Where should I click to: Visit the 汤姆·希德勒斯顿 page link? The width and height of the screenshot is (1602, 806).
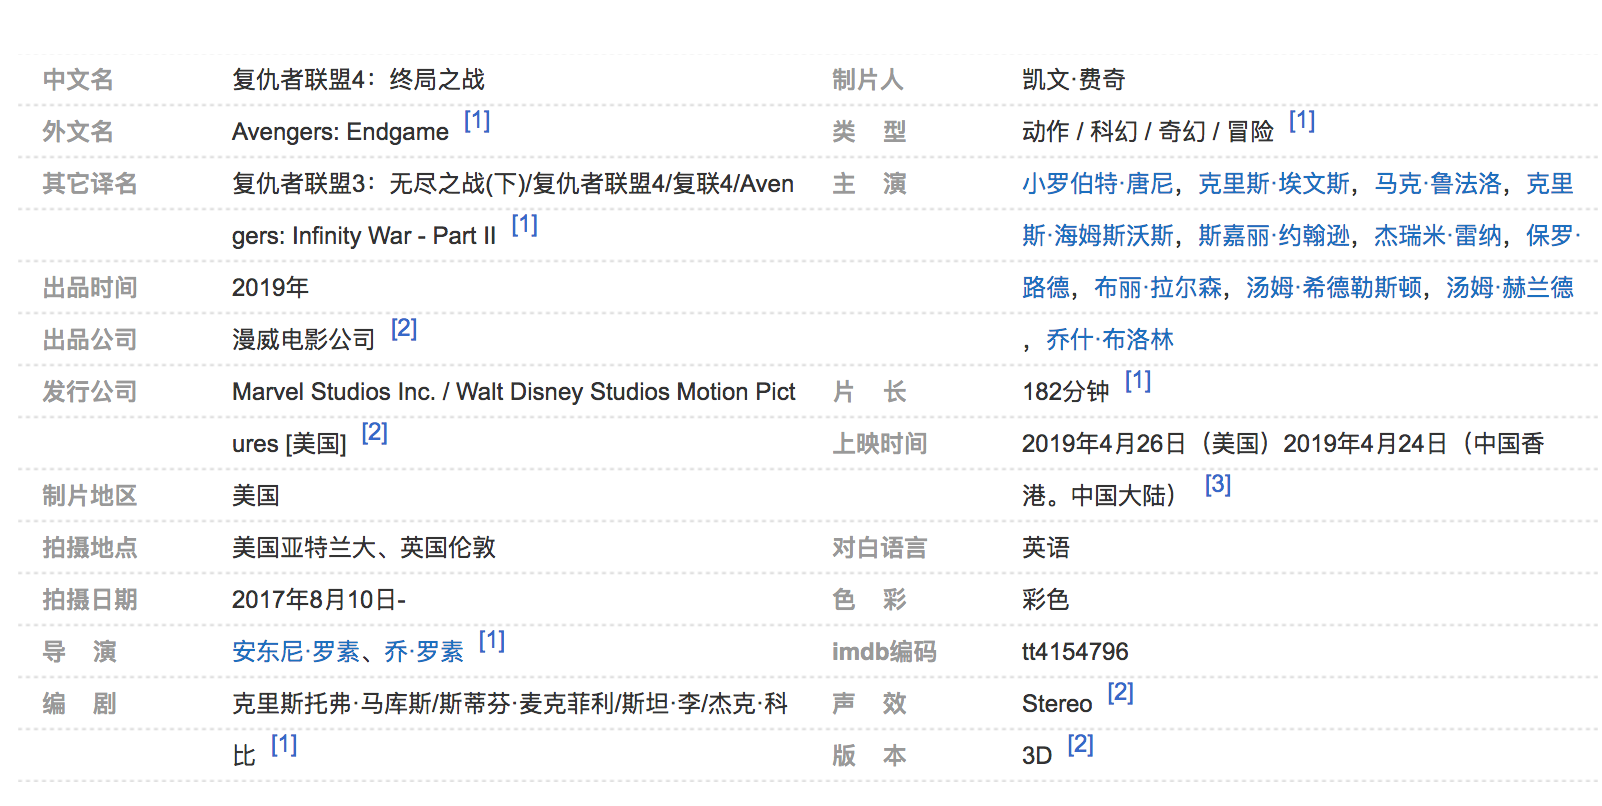coord(1334,288)
